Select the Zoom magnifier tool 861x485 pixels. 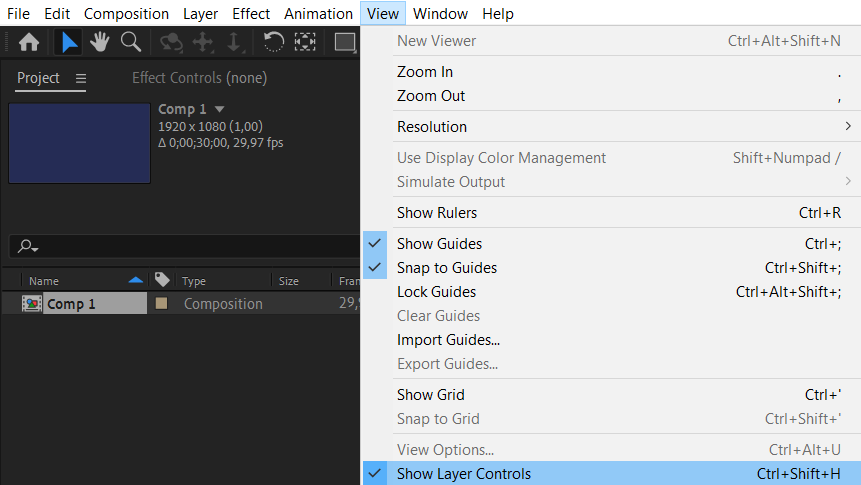click(x=130, y=42)
